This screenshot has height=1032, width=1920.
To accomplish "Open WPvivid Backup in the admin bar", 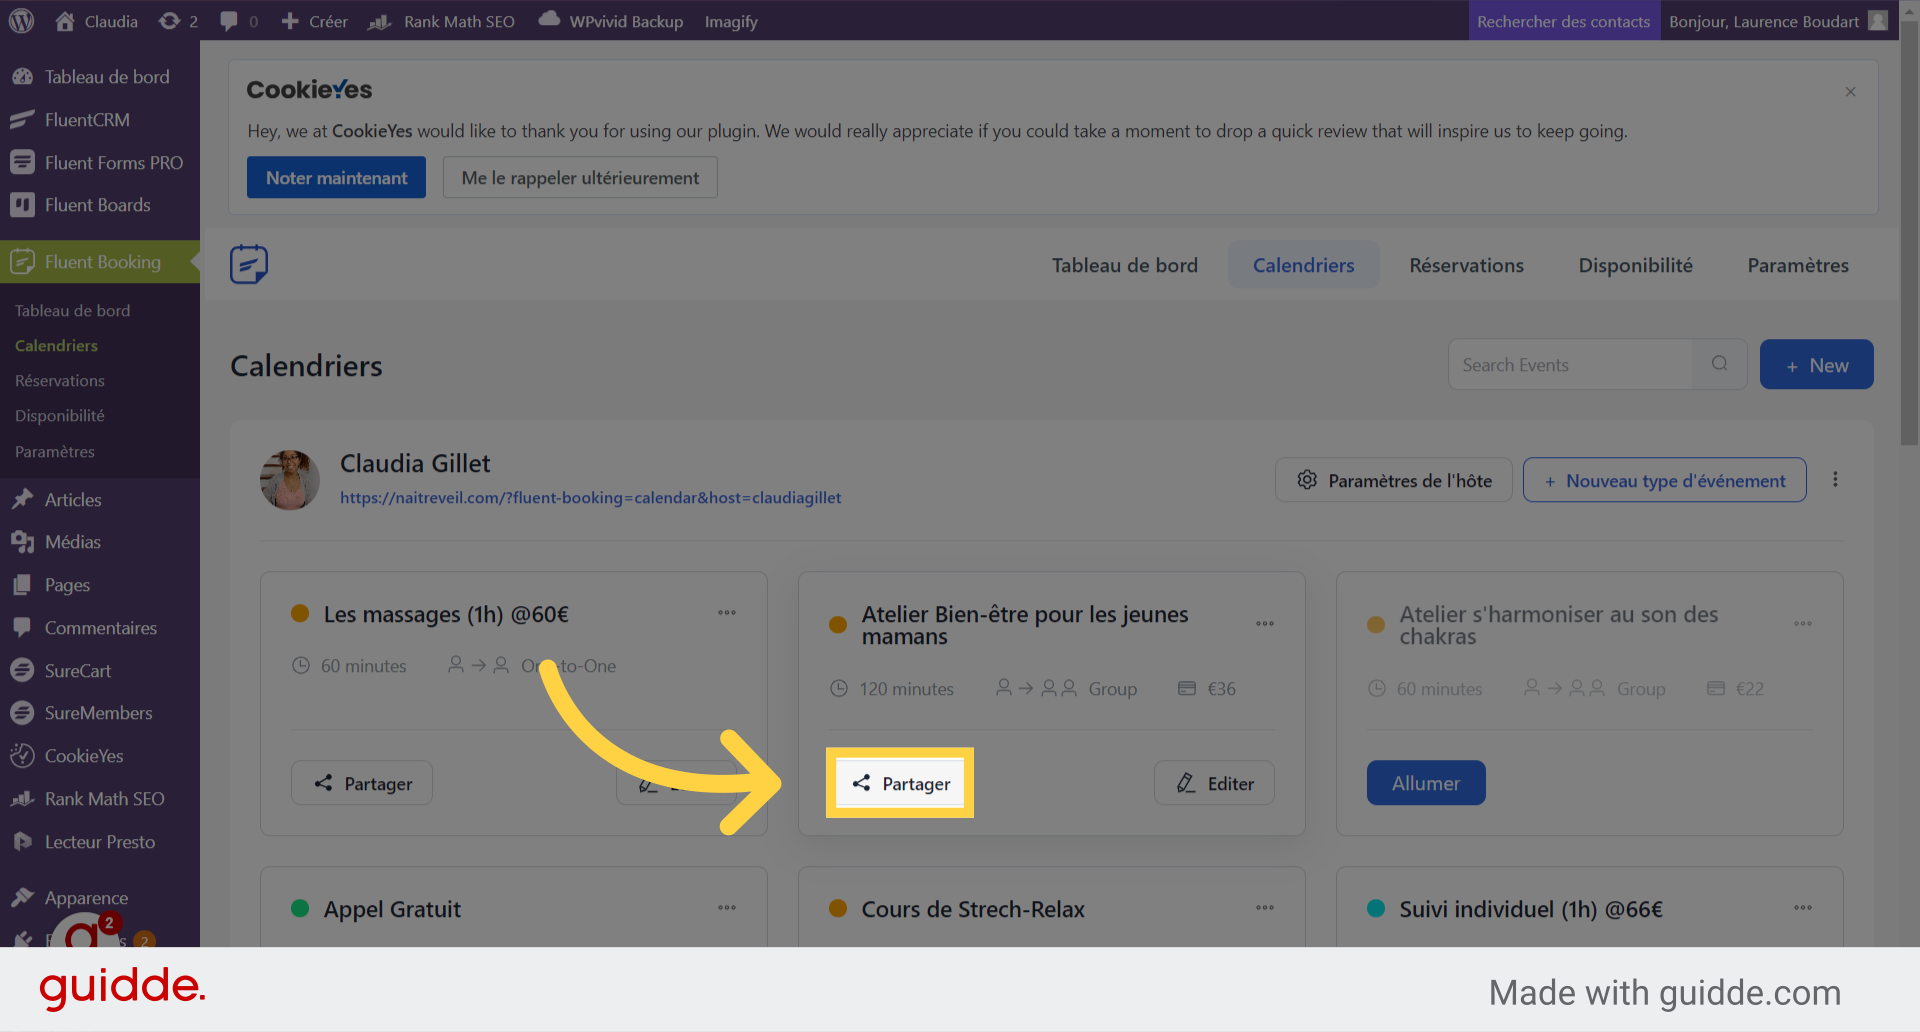I will 611,21.
